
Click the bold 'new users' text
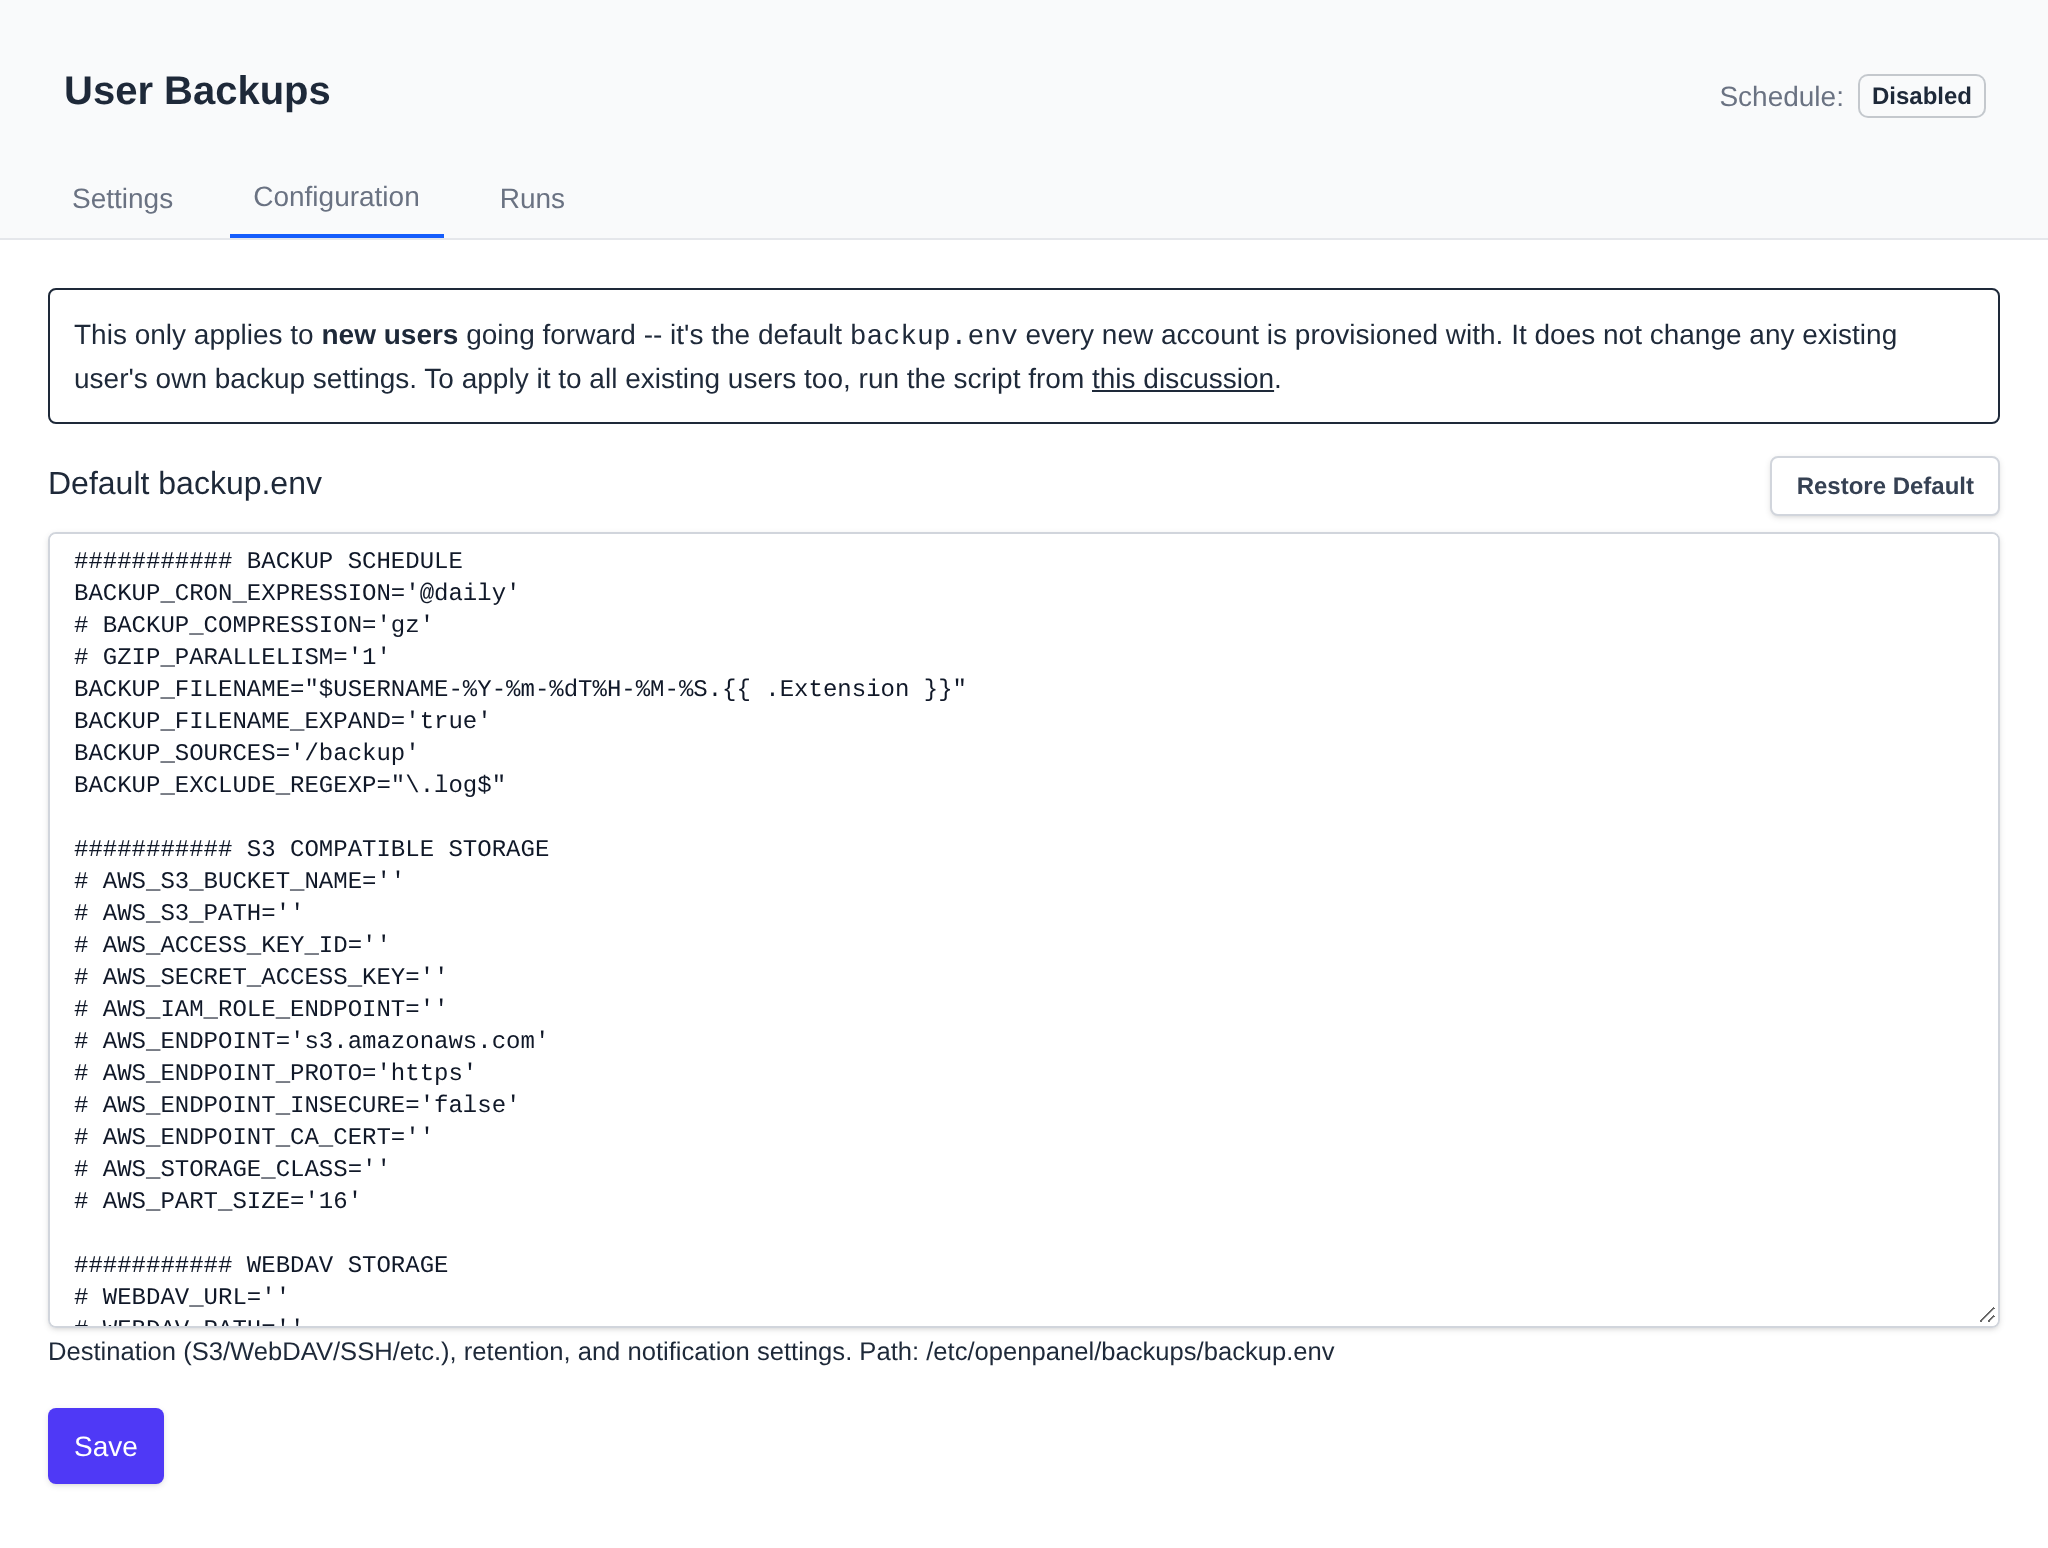390,335
